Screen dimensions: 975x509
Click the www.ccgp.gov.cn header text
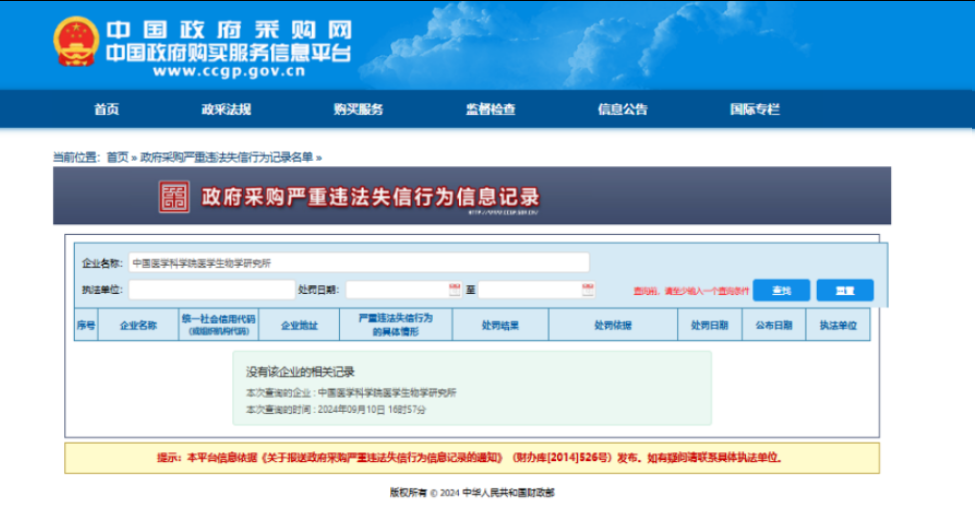pyautogui.click(x=229, y=71)
